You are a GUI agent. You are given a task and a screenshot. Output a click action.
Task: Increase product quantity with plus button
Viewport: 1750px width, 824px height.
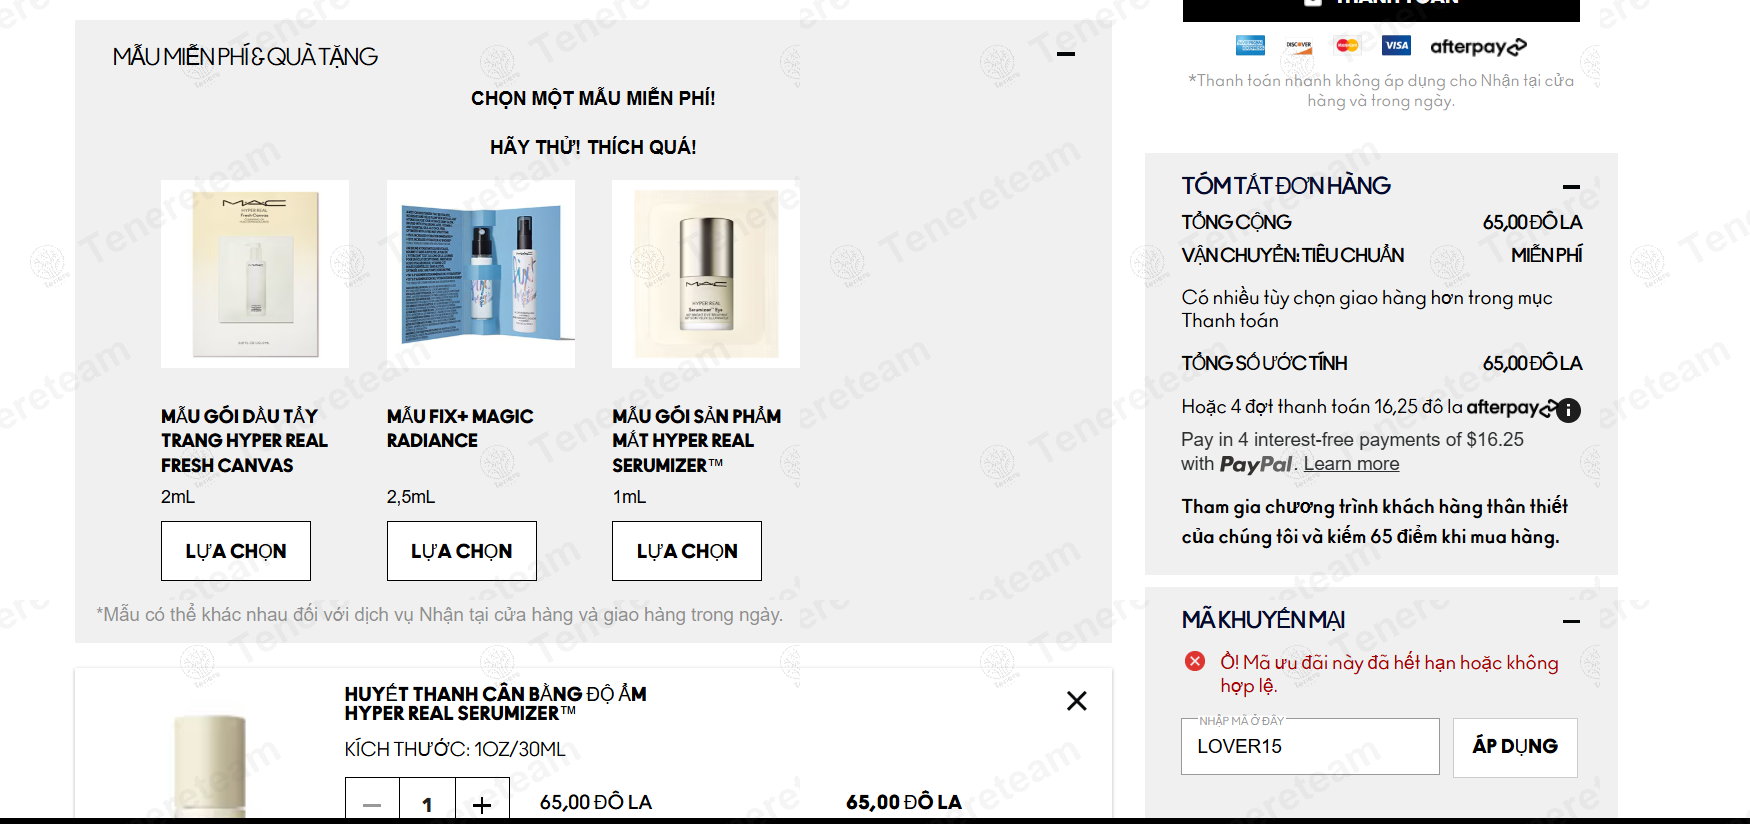[482, 804]
